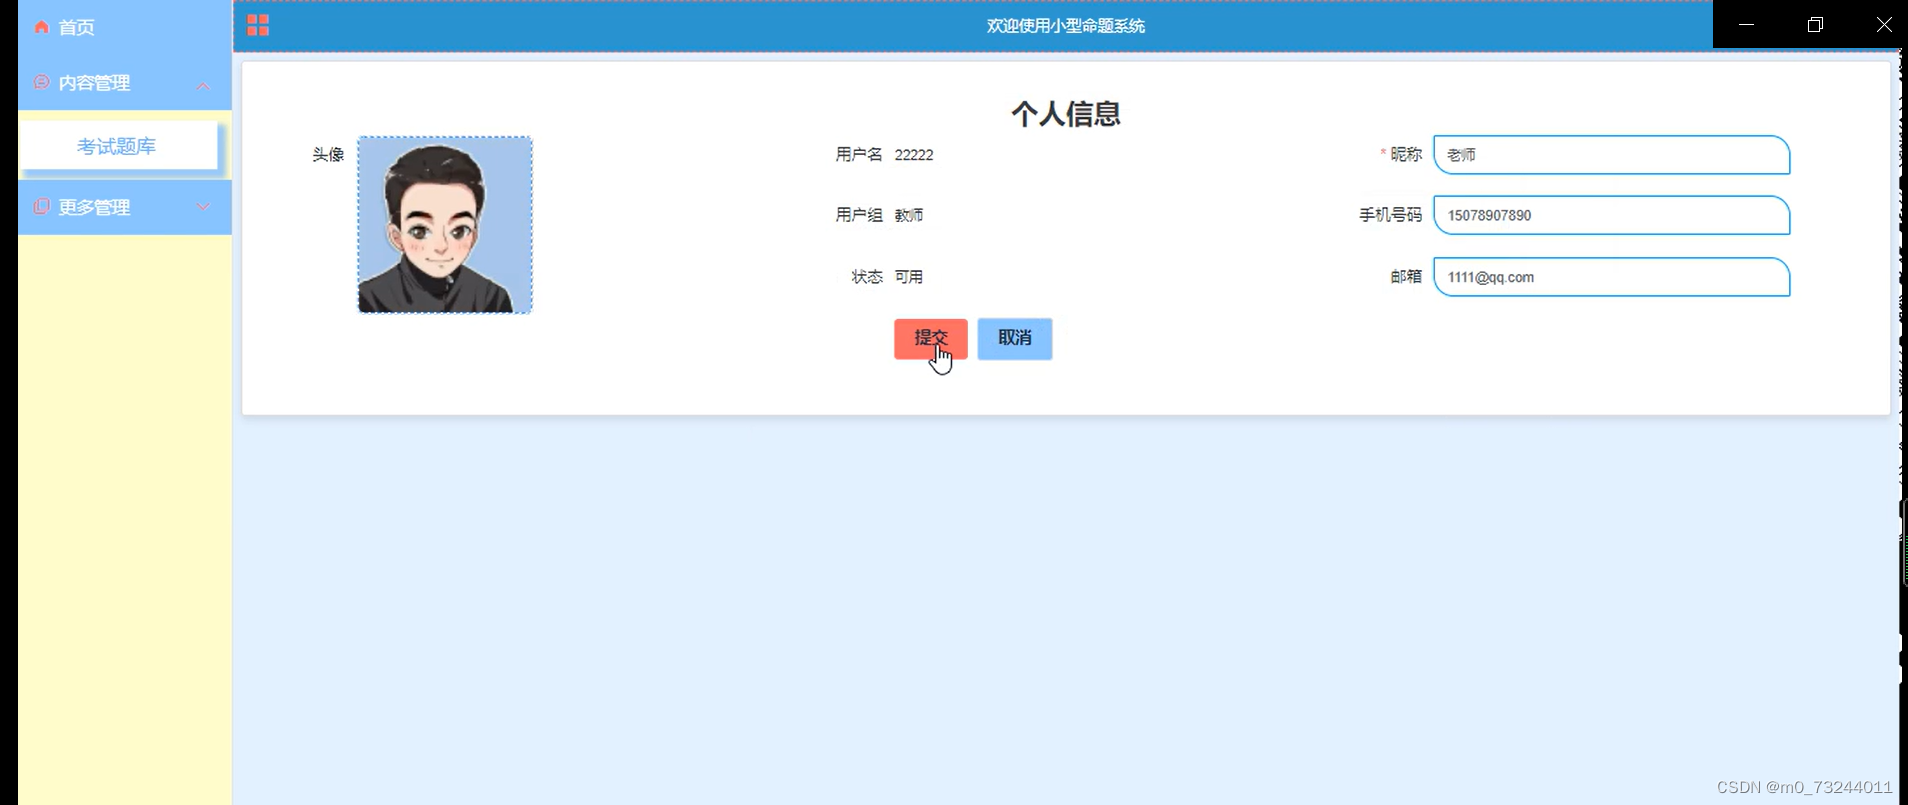Click the 用户组 label
Screen dimensions: 1908x805
pyautogui.click(x=859, y=215)
